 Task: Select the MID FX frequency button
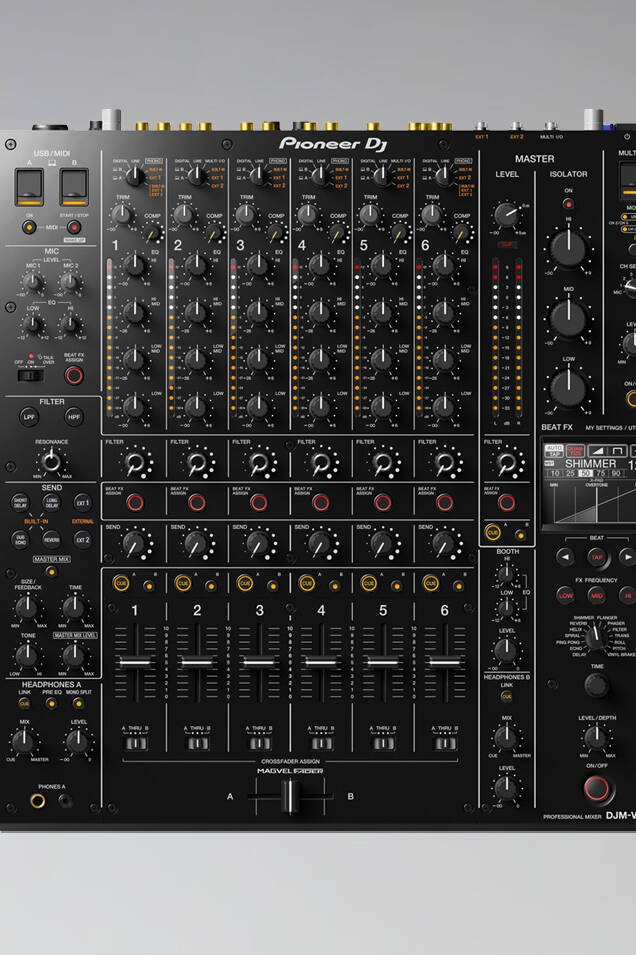[x=597, y=595]
